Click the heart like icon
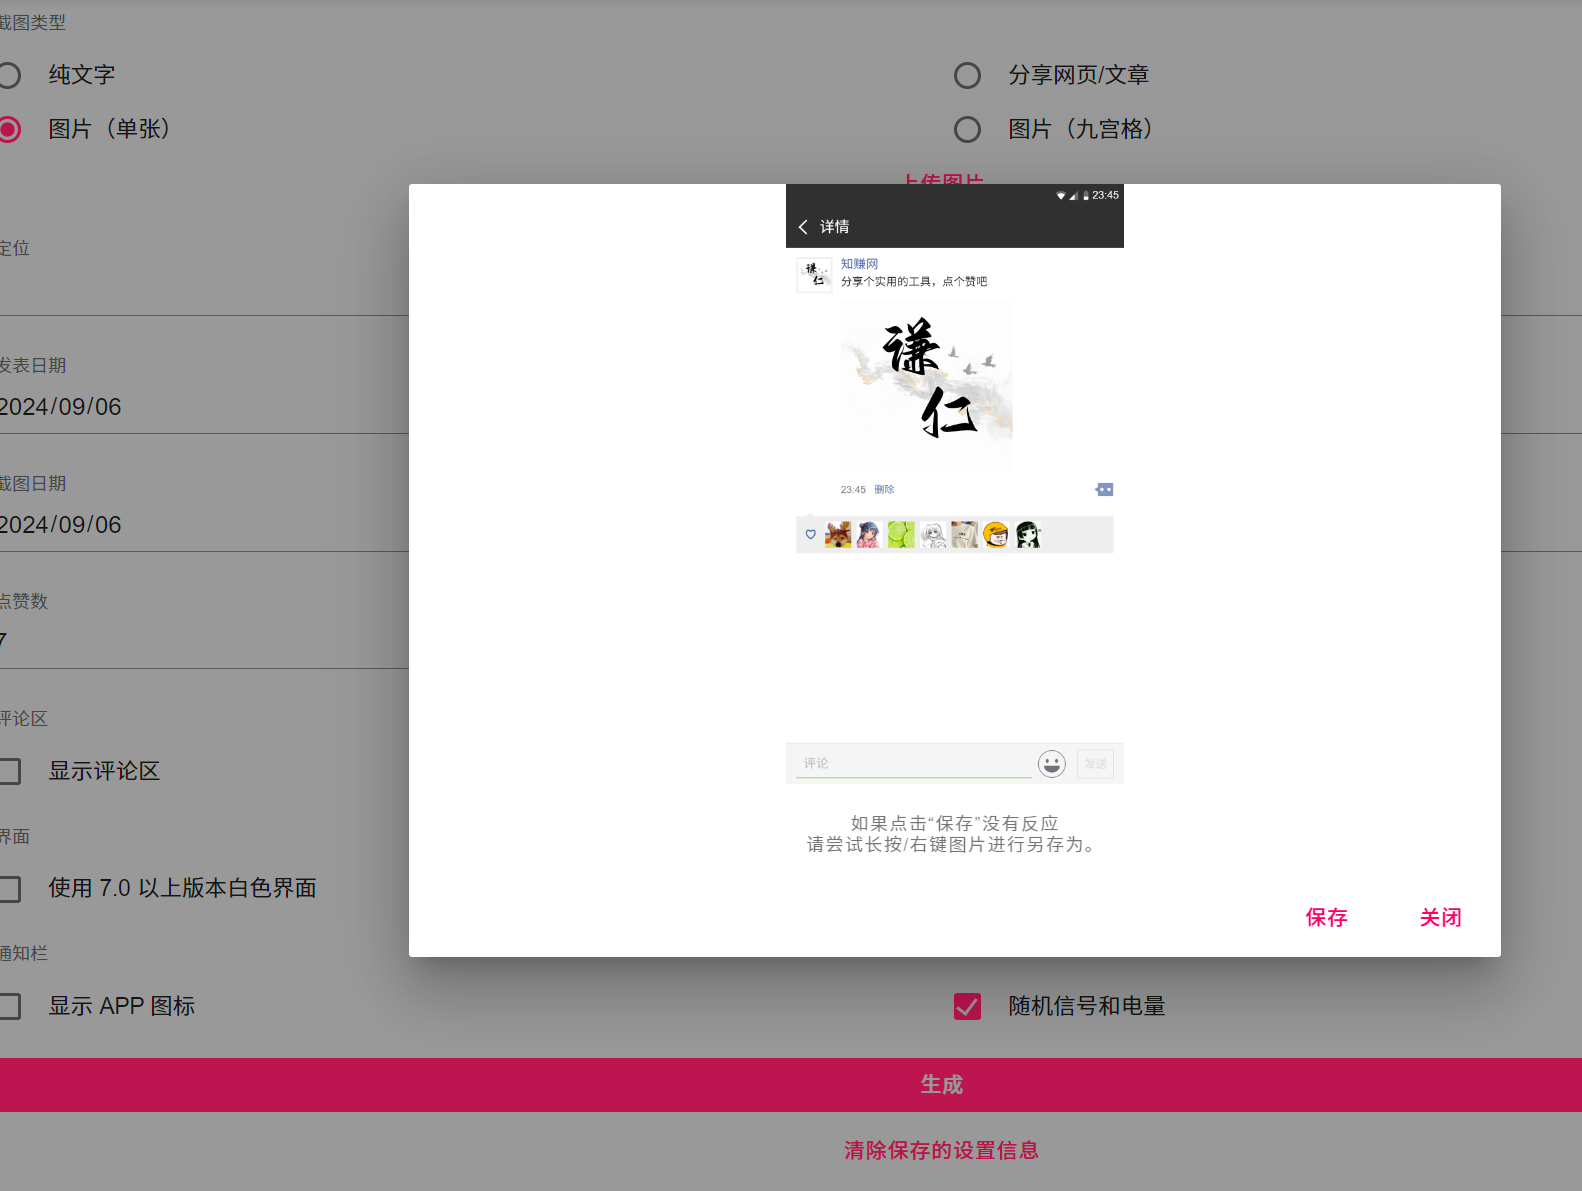 tap(810, 535)
